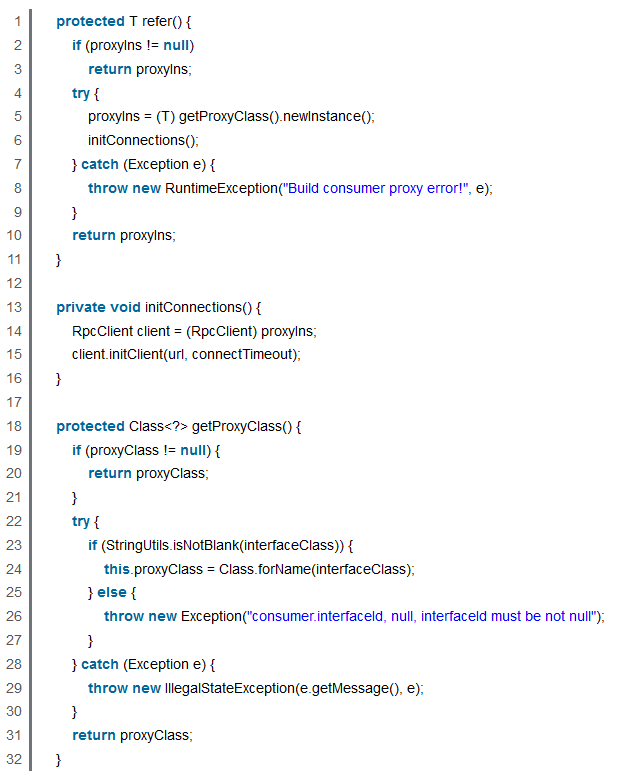Screen dimensions: 625x783
Task: Click 'return proxyIns;' on line 10
Action: pyautogui.click(x=124, y=235)
